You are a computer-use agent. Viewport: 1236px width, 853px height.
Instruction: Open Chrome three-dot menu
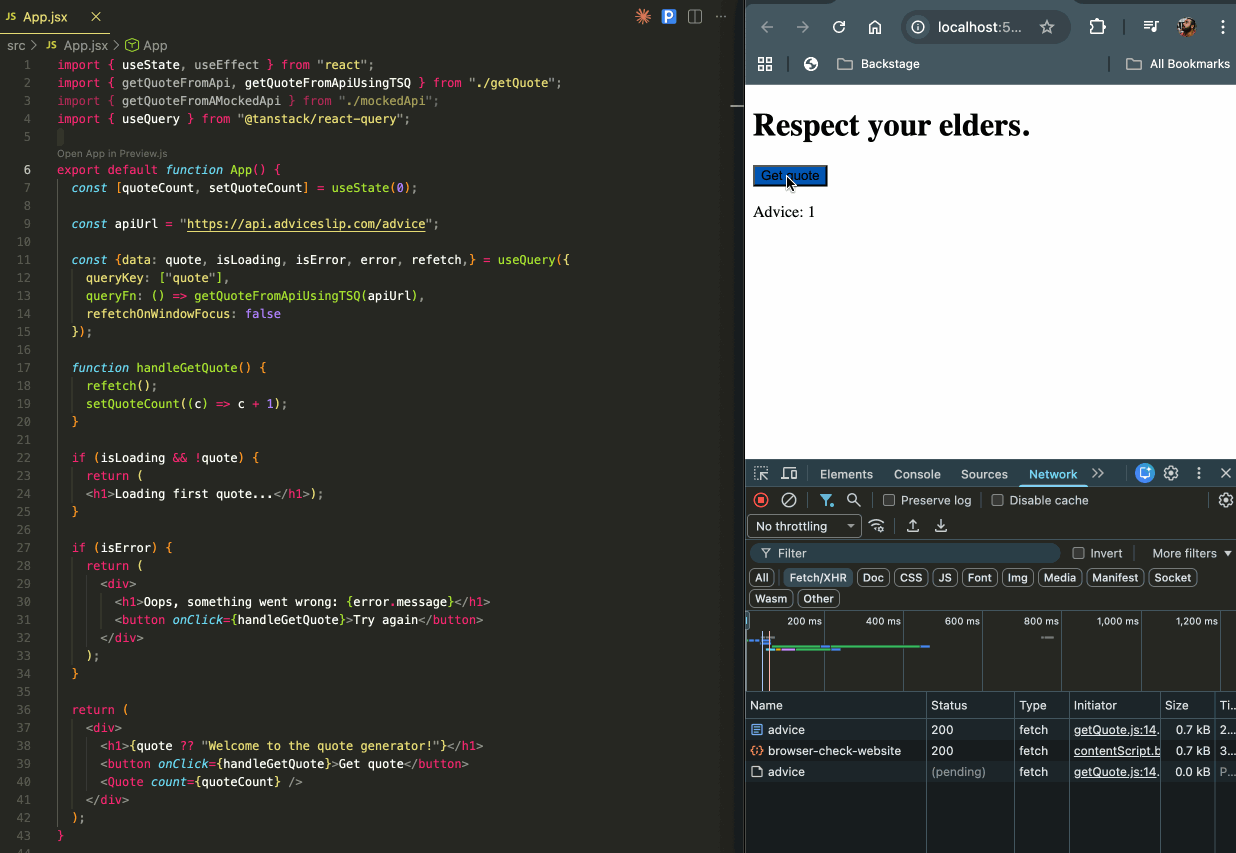click(x=1223, y=27)
